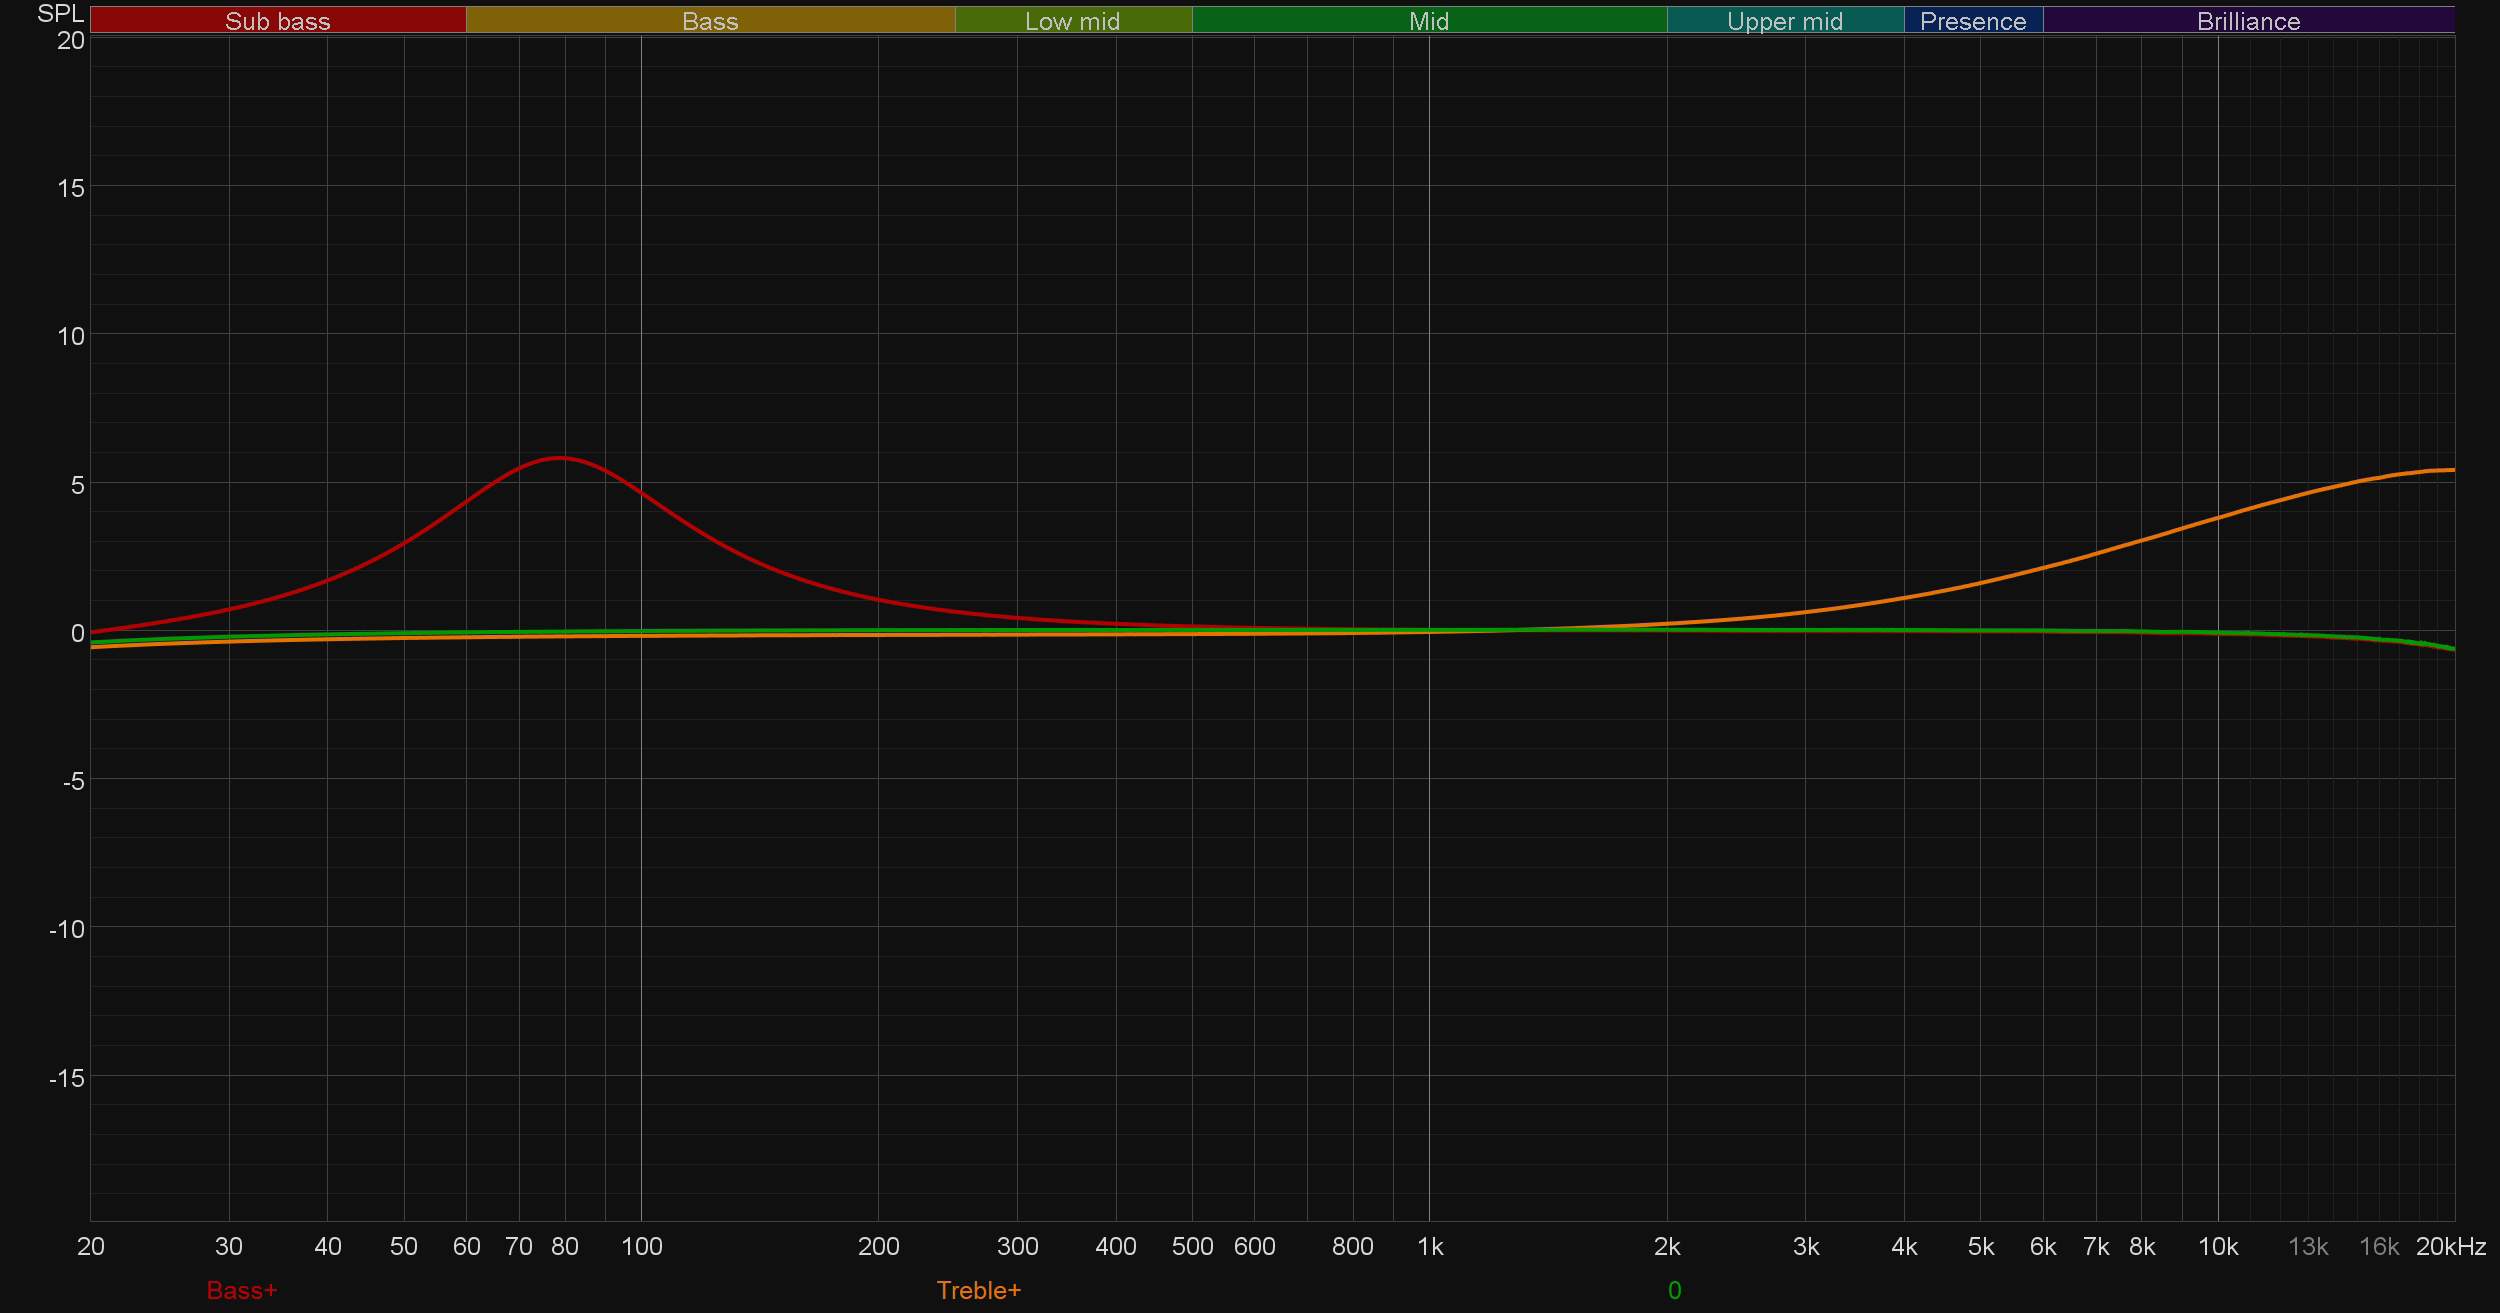Click the 20kHz axis end label
This screenshot has height=1313, width=2500.
[2450, 1247]
